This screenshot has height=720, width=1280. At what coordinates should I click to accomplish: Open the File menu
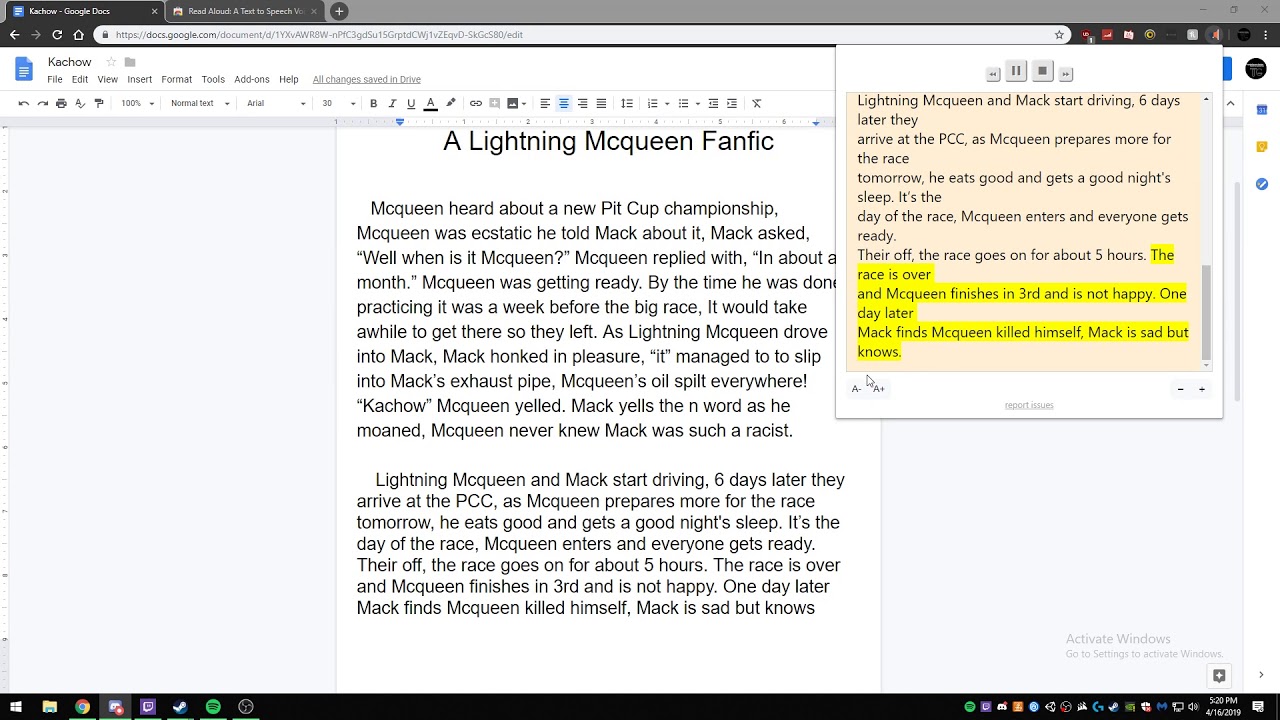(55, 79)
